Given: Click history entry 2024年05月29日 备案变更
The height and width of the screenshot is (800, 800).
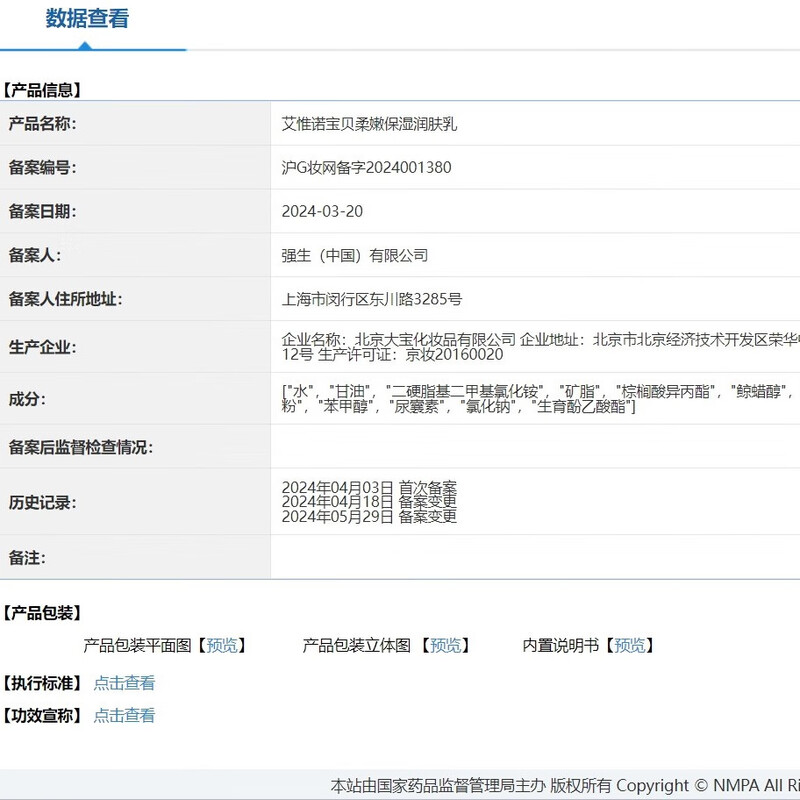Looking at the screenshot, I should click(369, 516).
